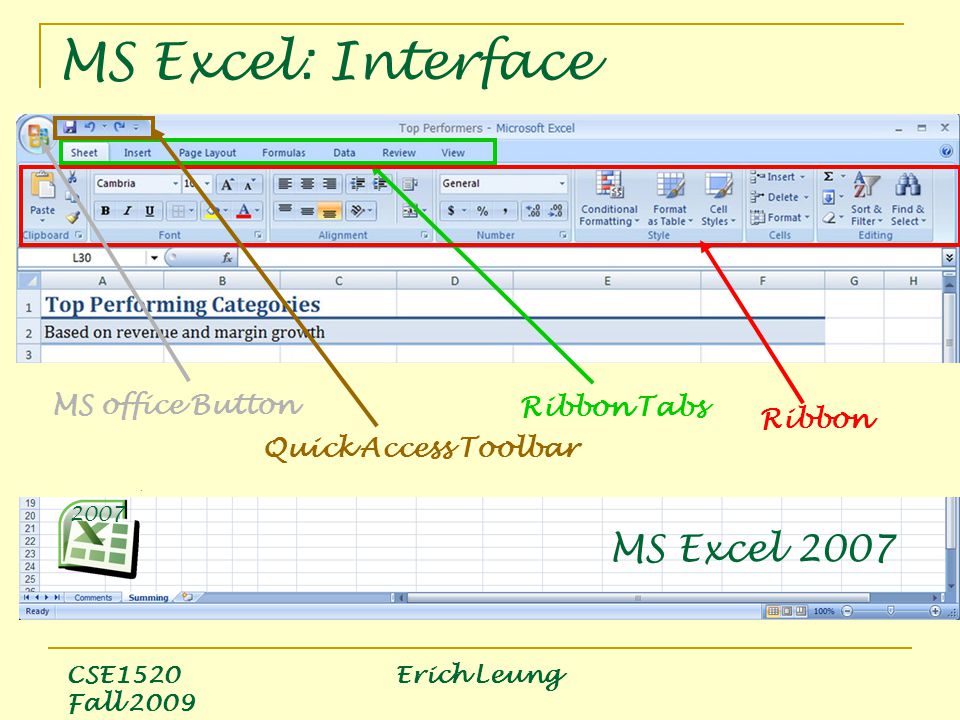Toggle Underline formatting
Image resolution: width=960 pixels, height=720 pixels.
[149, 211]
